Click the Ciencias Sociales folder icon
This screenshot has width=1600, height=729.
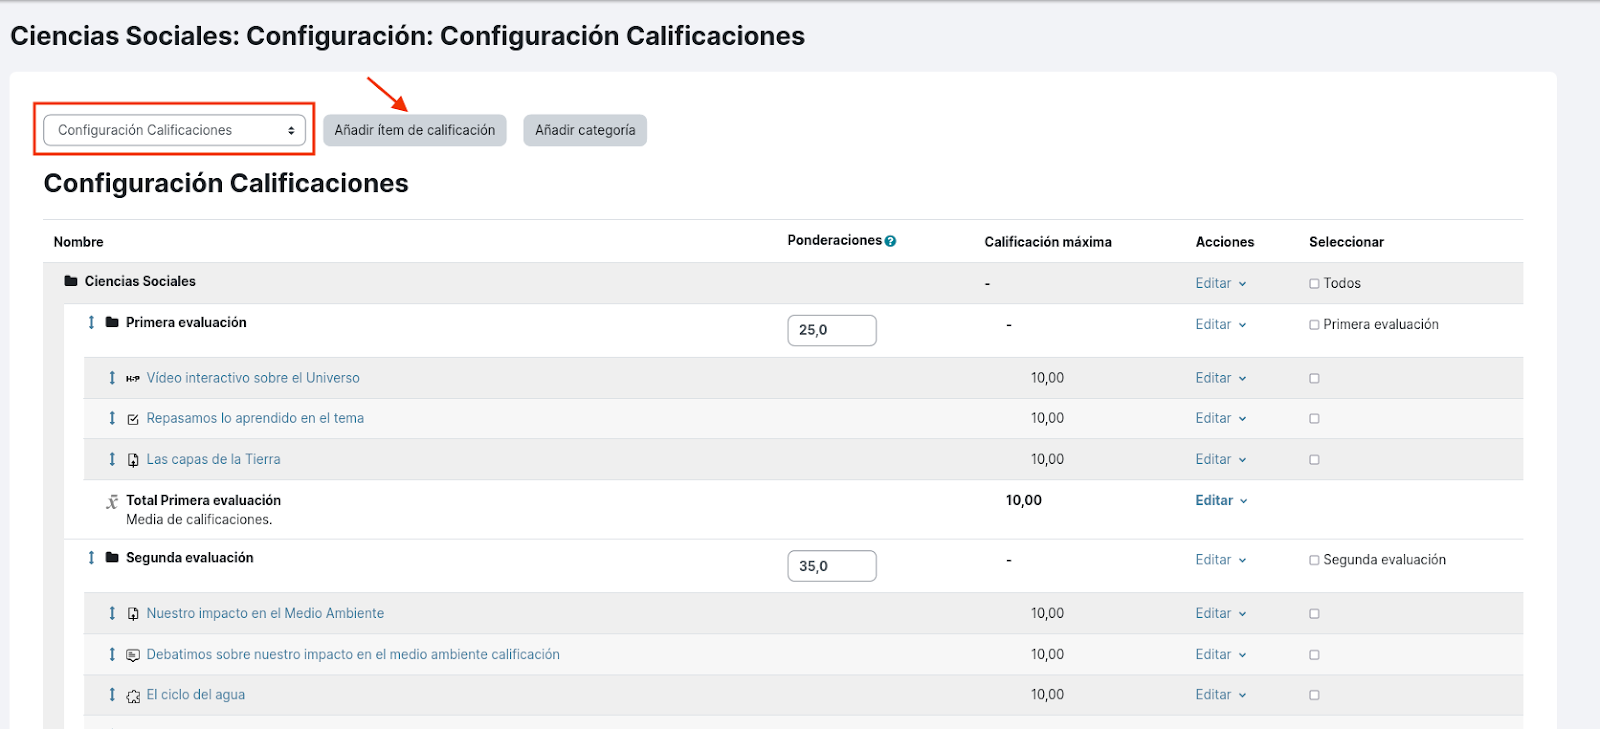pos(71,281)
